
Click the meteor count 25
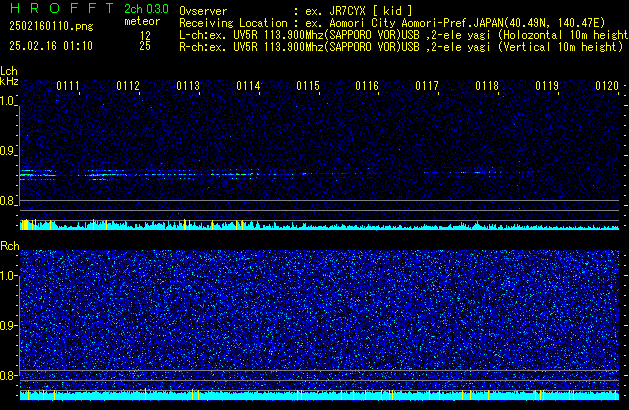145,46
